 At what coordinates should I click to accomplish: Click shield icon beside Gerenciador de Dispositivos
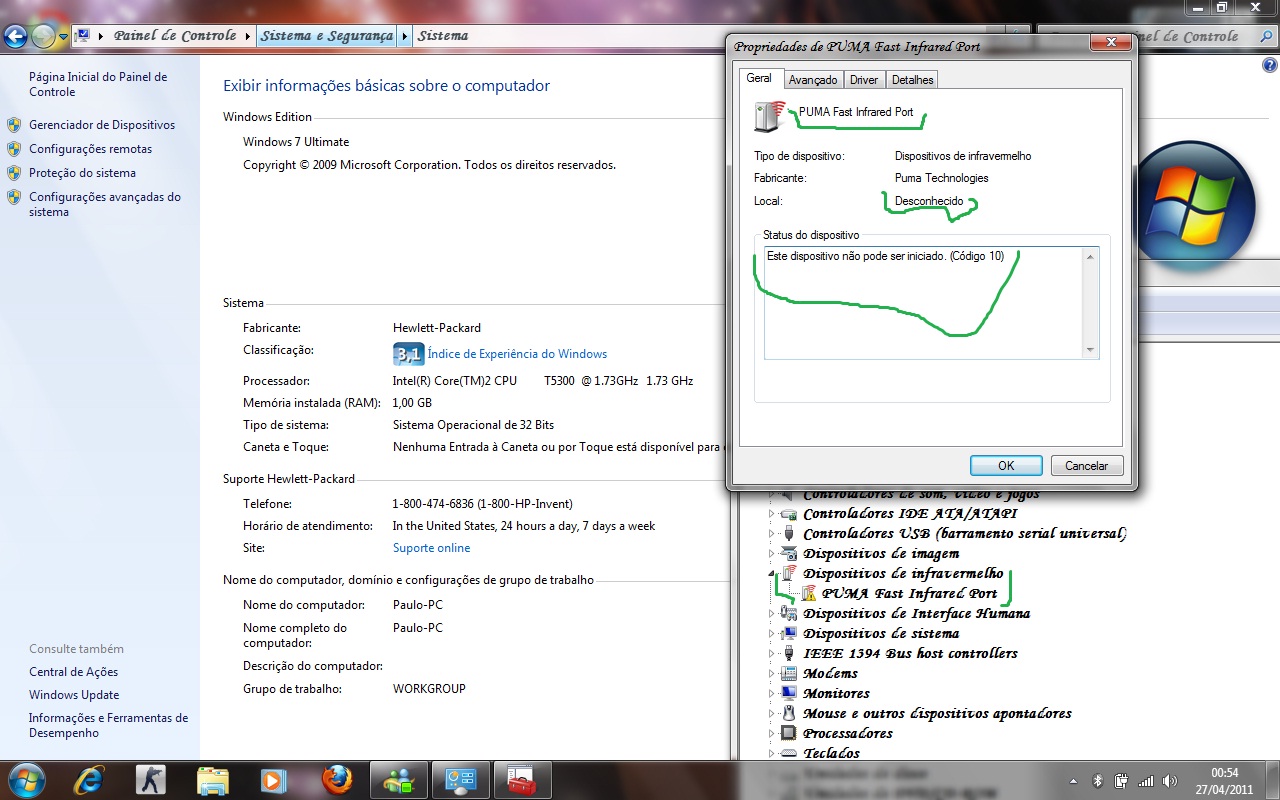click(x=14, y=125)
